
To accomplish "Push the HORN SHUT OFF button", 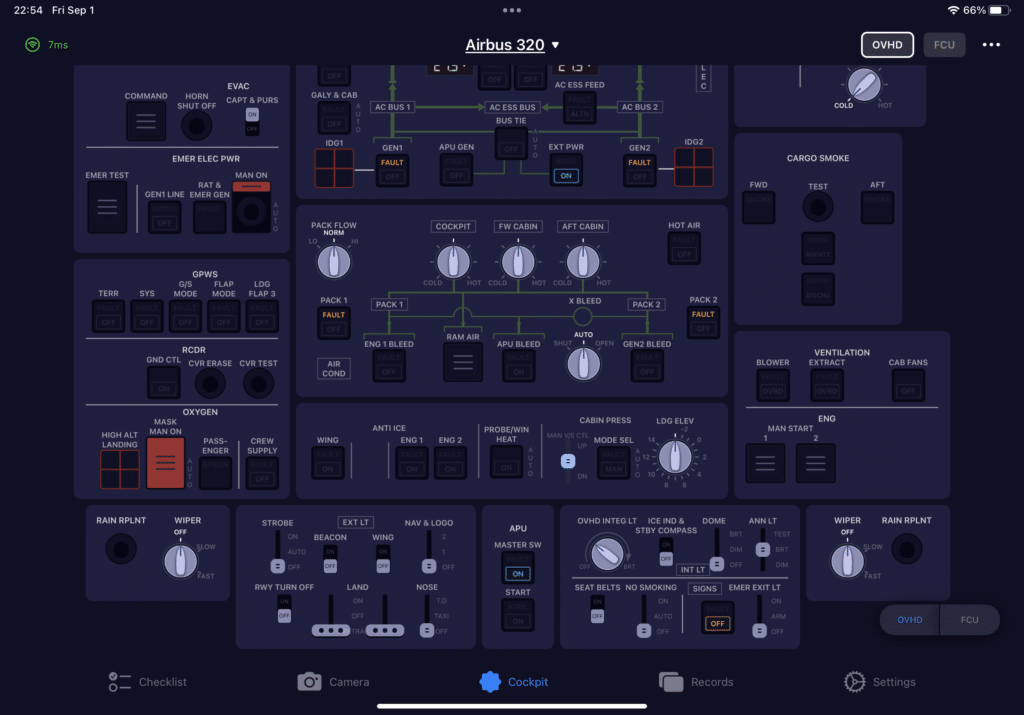I will 197,125.
